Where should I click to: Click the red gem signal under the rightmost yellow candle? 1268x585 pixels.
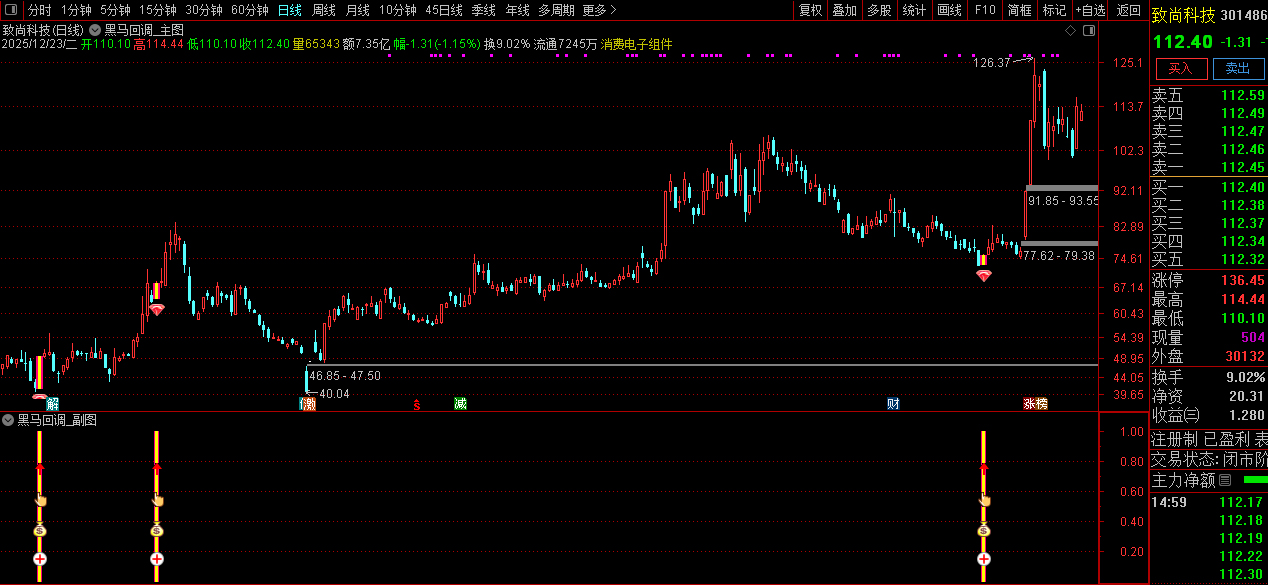point(984,275)
